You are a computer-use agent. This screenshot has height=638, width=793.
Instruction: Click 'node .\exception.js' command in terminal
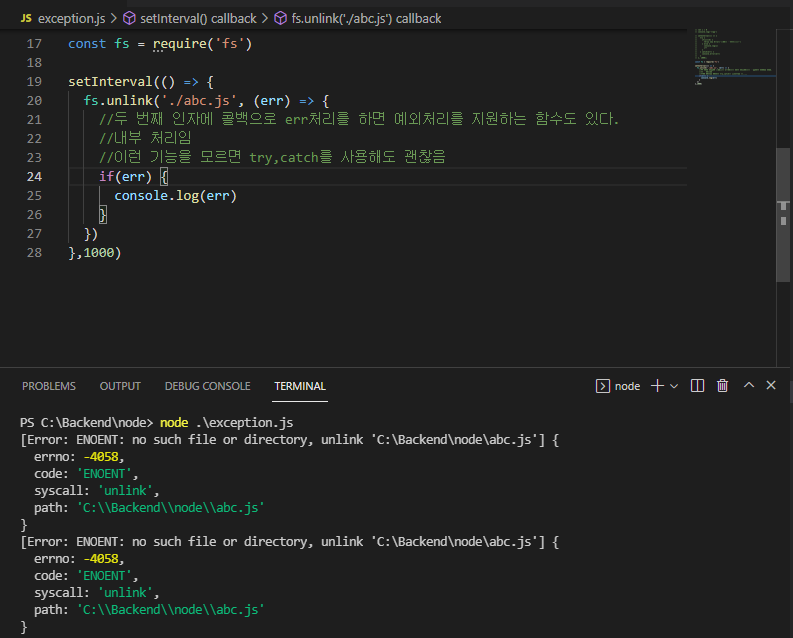tap(227, 423)
